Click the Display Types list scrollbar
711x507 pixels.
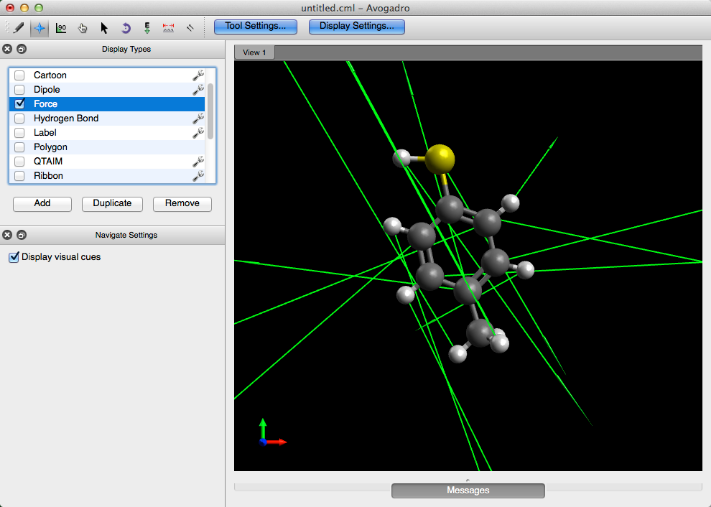[x=210, y=110]
